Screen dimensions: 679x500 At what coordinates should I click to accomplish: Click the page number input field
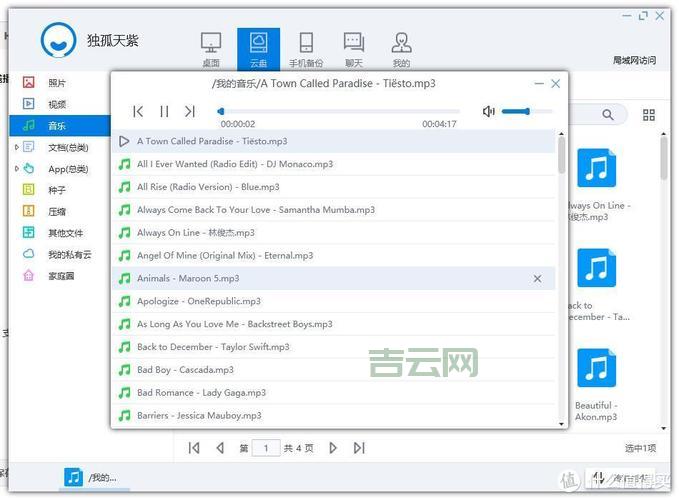tap(266, 448)
